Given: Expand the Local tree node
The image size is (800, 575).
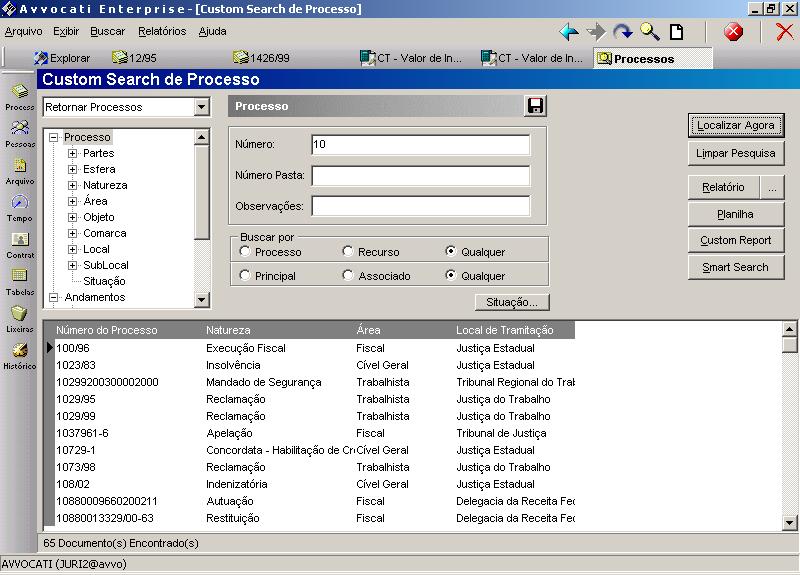Looking at the screenshot, I should (x=72, y=249).
